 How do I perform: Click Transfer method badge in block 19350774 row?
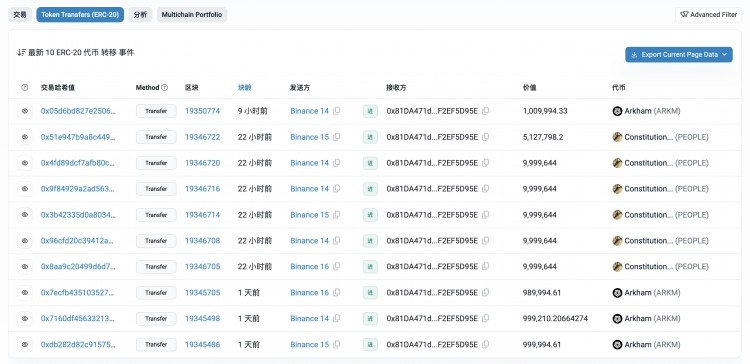pyautogui.click(x=156, y=111)
